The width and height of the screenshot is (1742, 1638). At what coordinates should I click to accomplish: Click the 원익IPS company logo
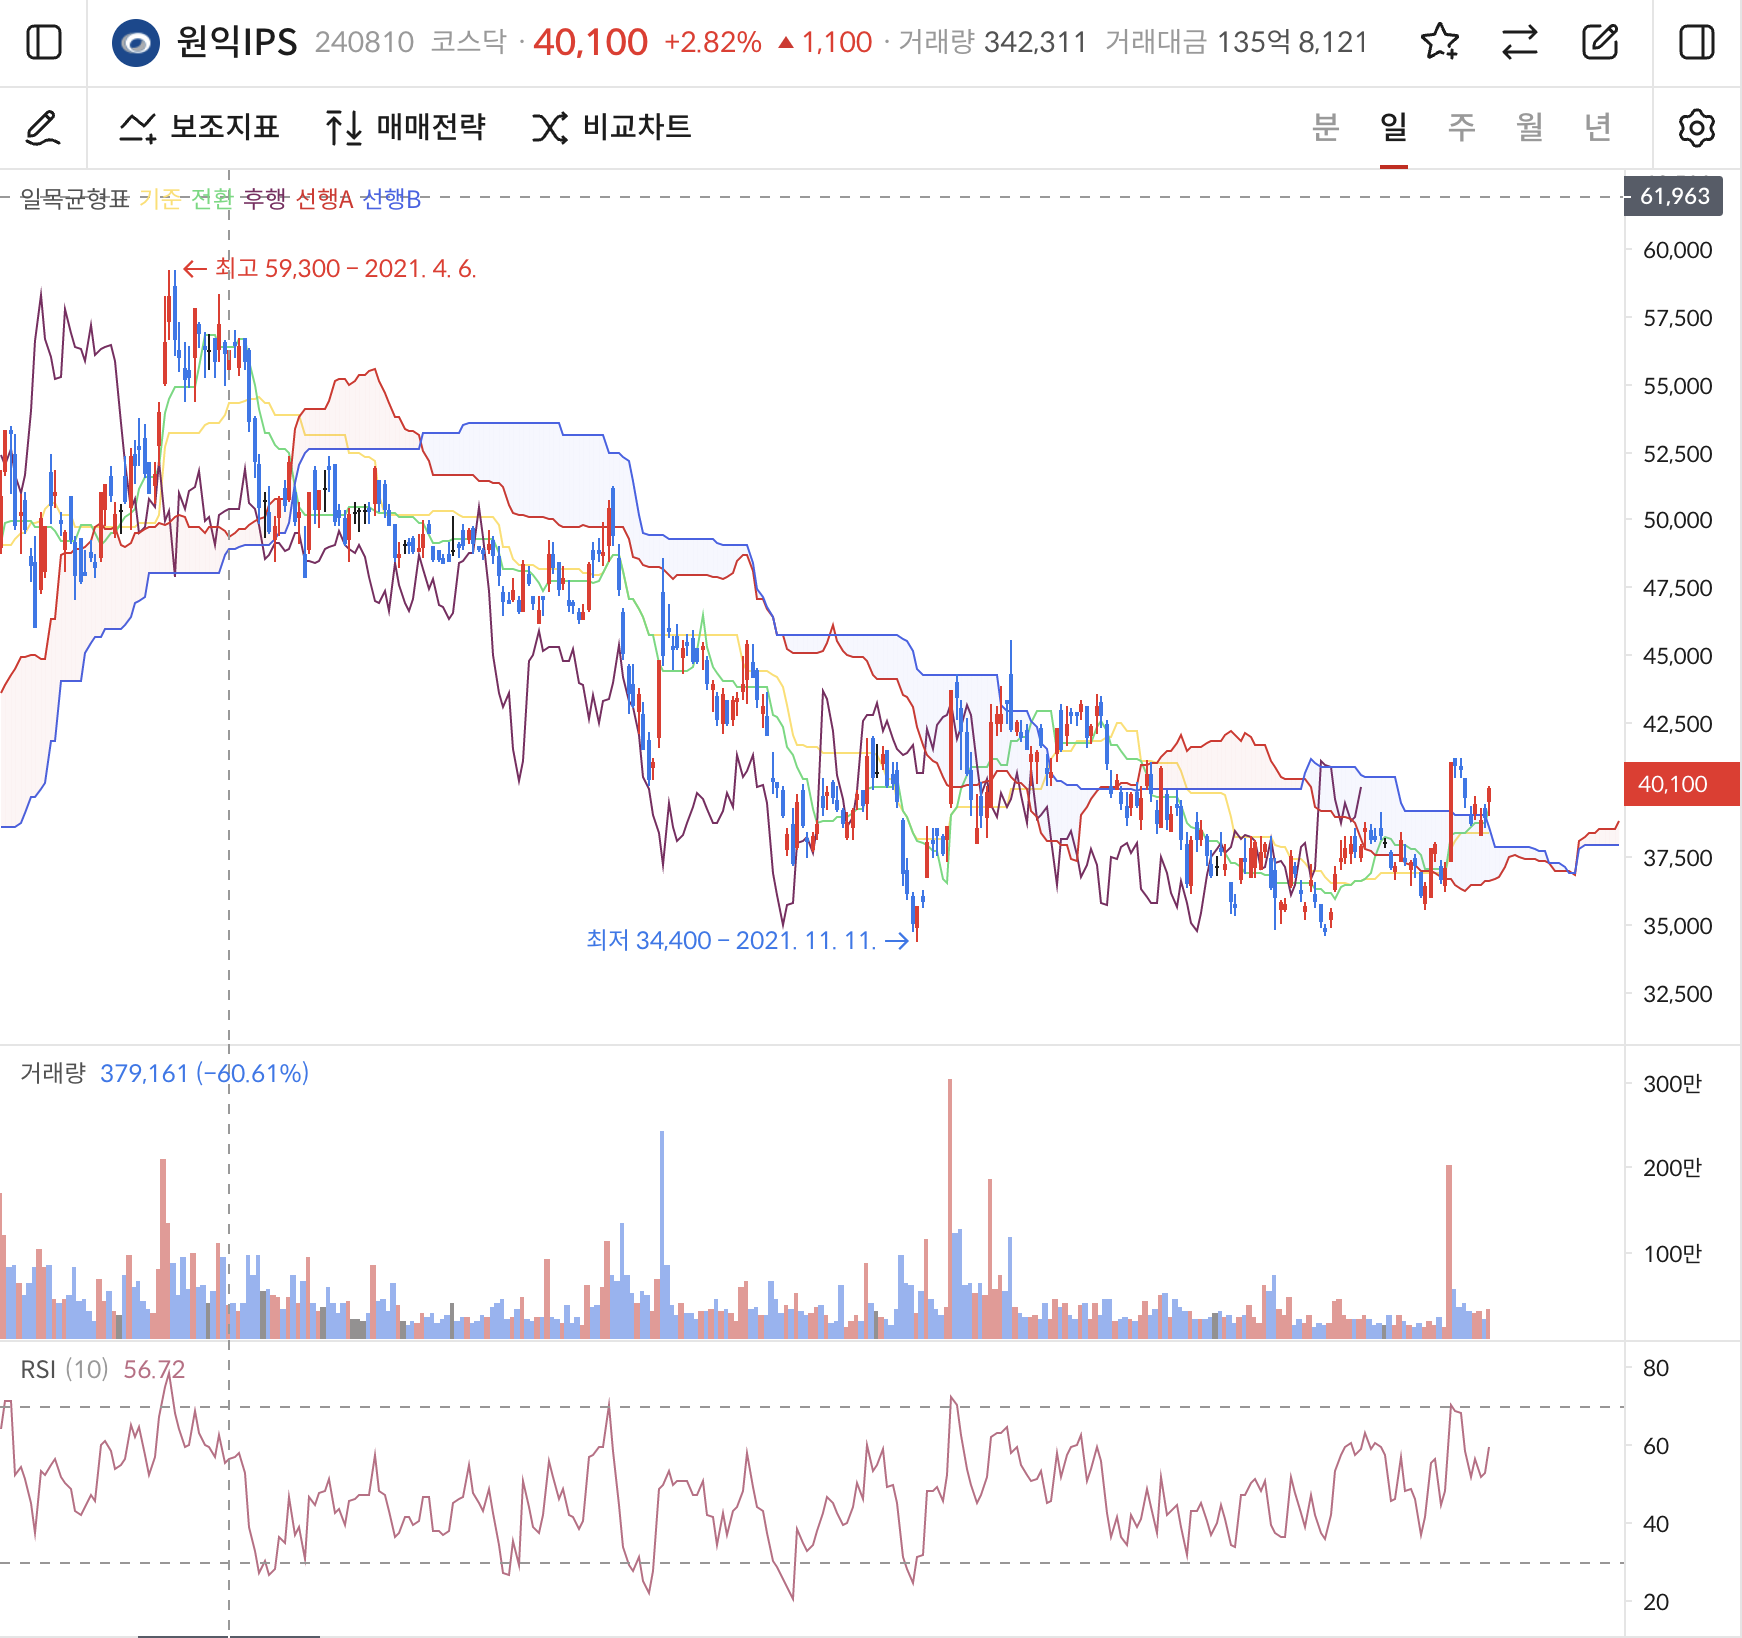coord(136,43)
